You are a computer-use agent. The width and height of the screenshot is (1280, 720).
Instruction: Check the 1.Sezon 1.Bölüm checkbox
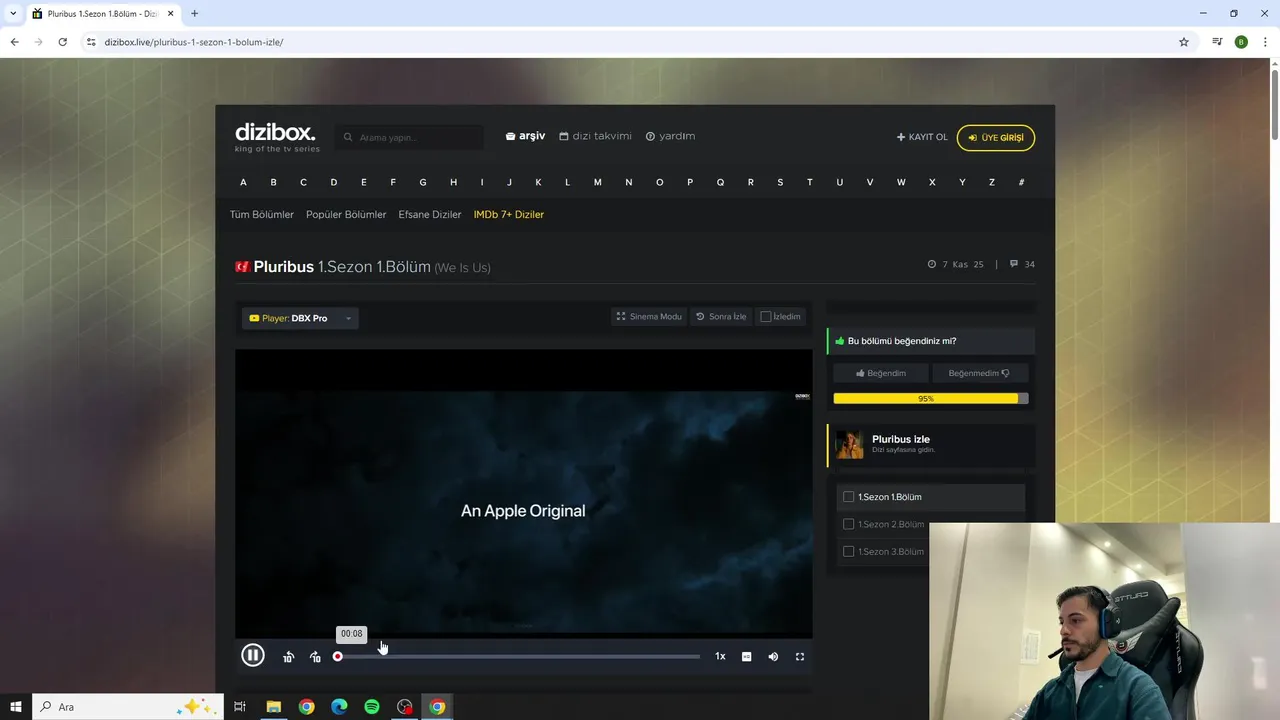click(849, 497)
